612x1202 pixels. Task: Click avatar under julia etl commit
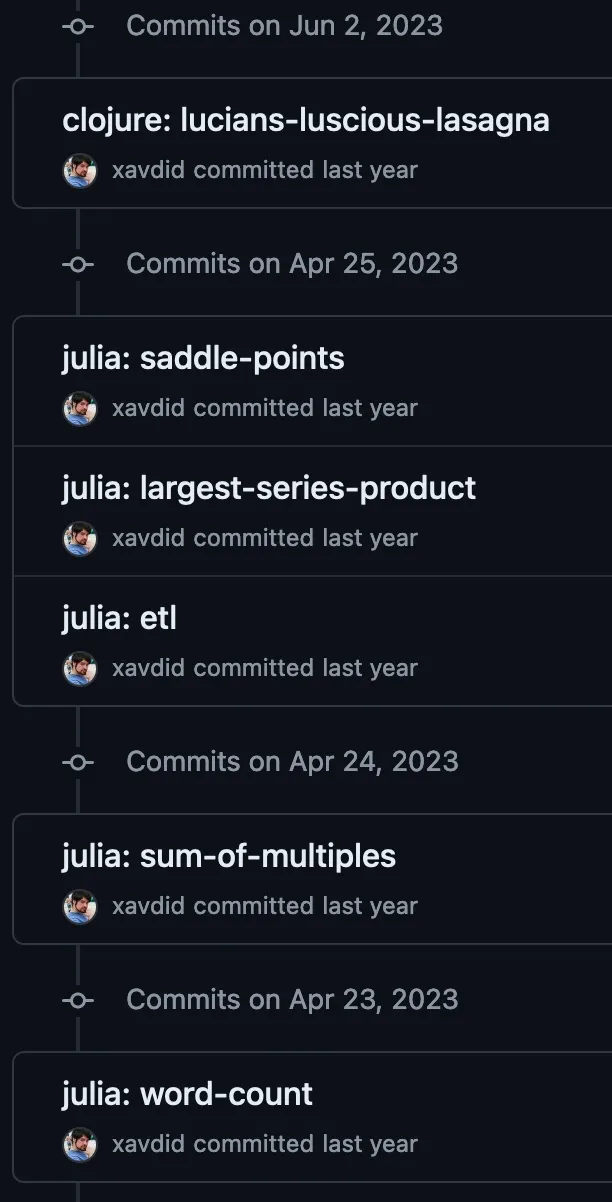point(79,668)
